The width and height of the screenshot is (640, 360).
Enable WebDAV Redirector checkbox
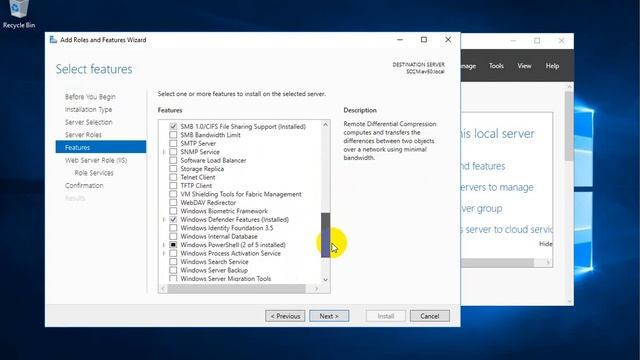click(x=173, y=202)
